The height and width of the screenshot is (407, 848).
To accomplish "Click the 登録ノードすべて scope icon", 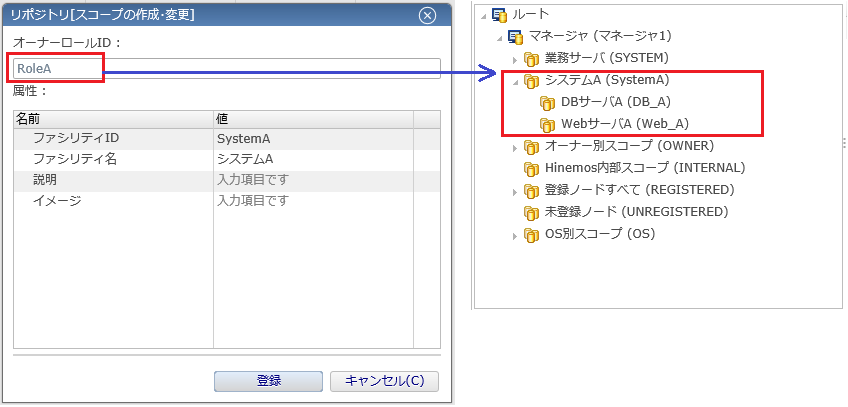I will pos(532,191).
